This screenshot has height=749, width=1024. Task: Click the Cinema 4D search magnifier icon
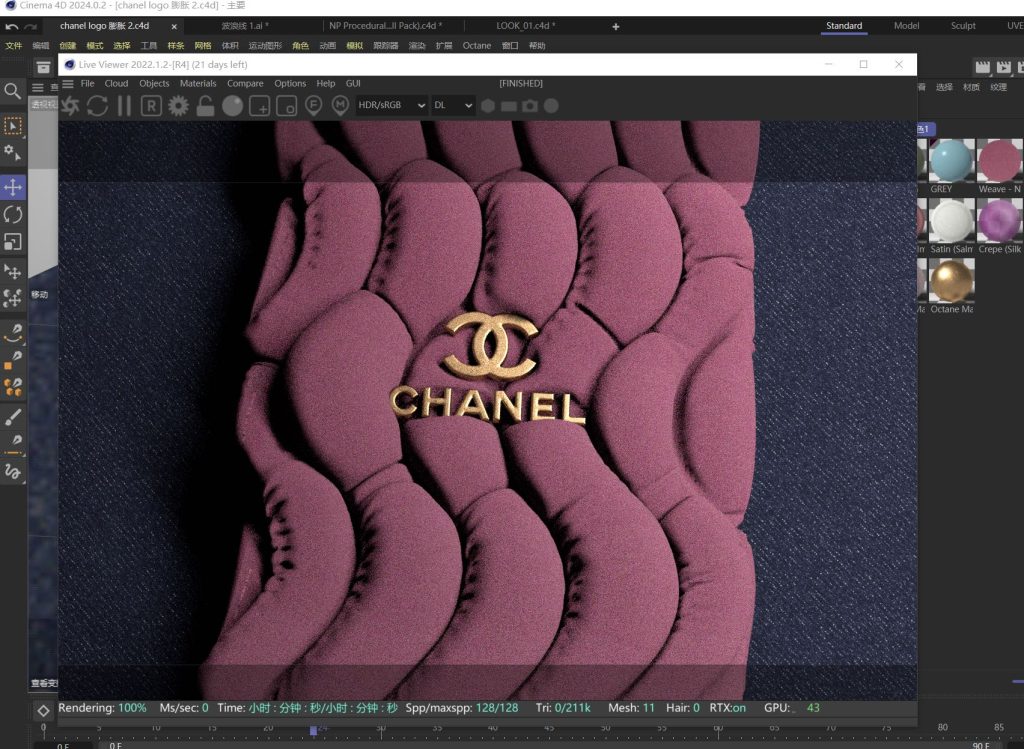click(x=12, y=91)
